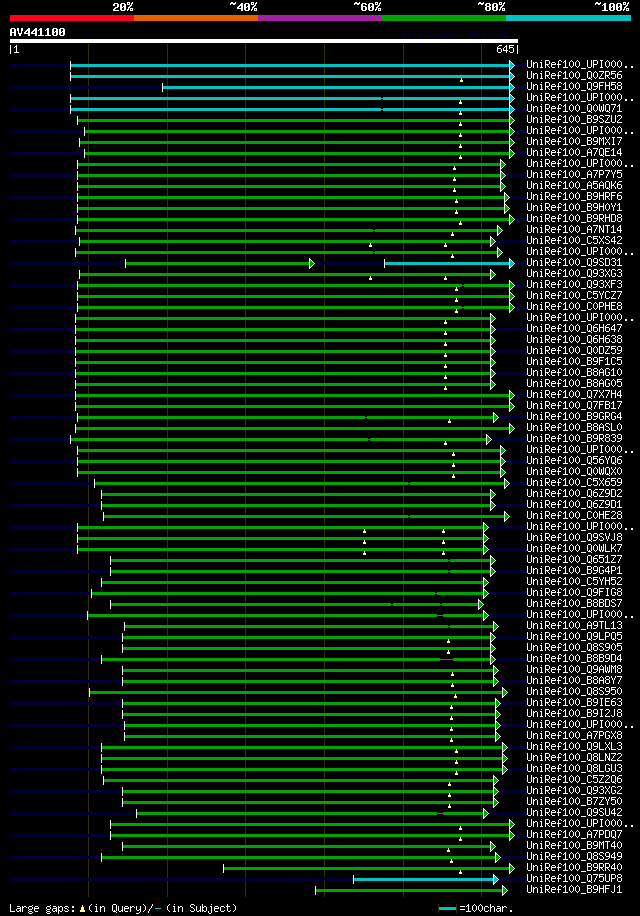This screenshot has height=916, width=640.
Task: Click UniRef100_Q9LXL3 in the hit list
Action: pos(574,747)
